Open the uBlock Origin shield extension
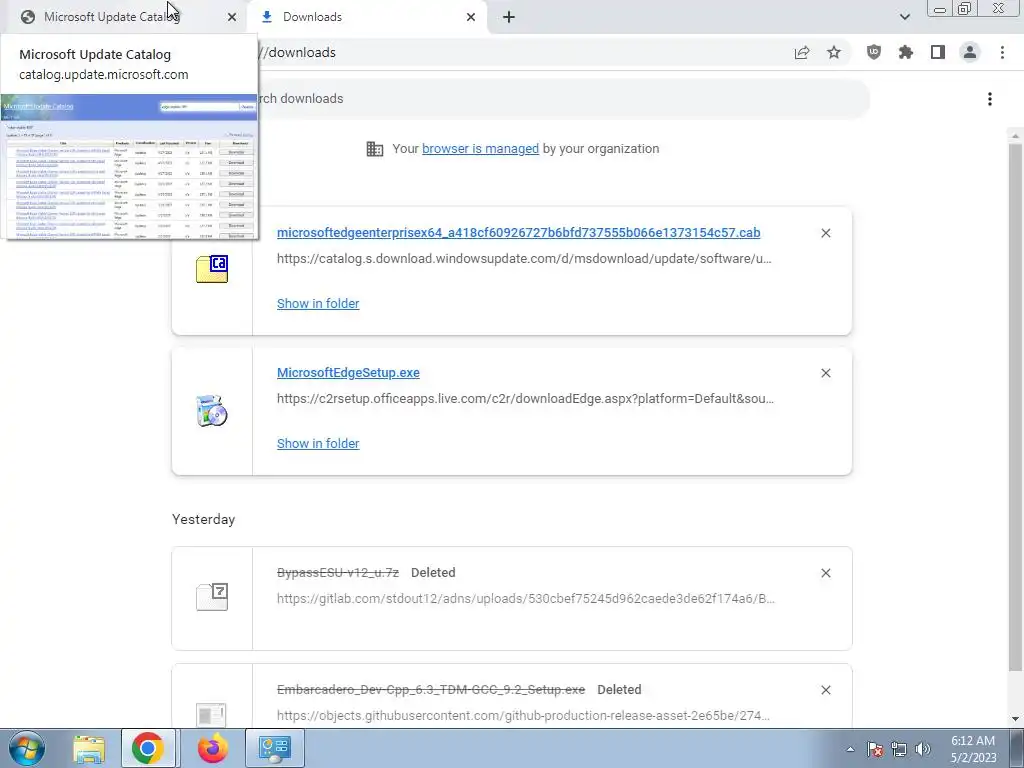Viewport: 1024px width, 768px height. pyautogui.click(x=874, y=52)
